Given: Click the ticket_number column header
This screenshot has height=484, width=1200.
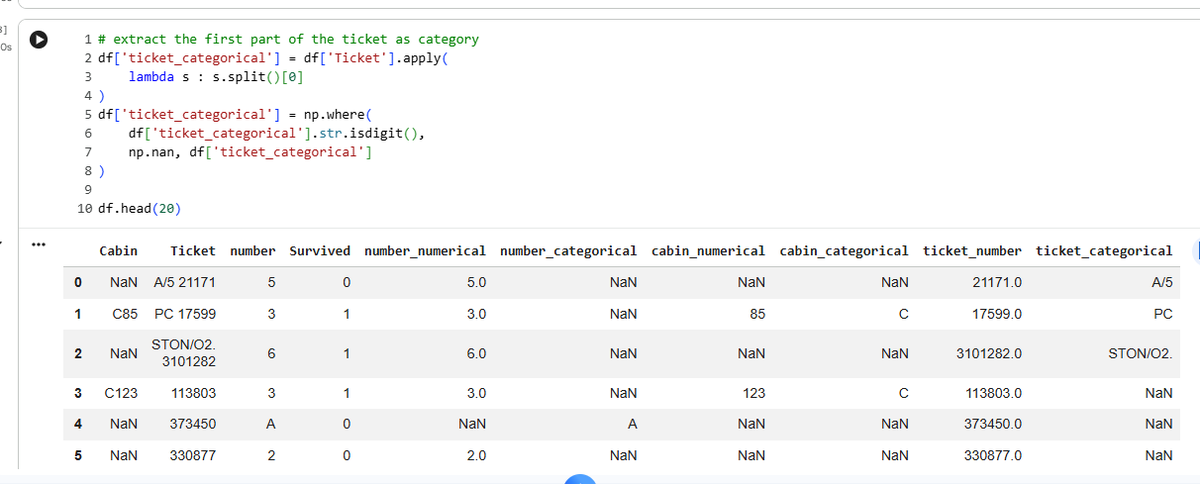Looking at the screenshot, I should tap(972, 250).
